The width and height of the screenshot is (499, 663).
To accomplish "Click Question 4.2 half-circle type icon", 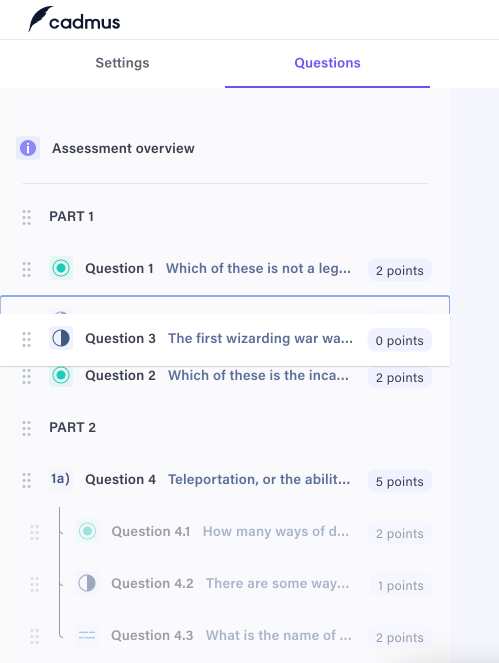I will coord(87,583).
